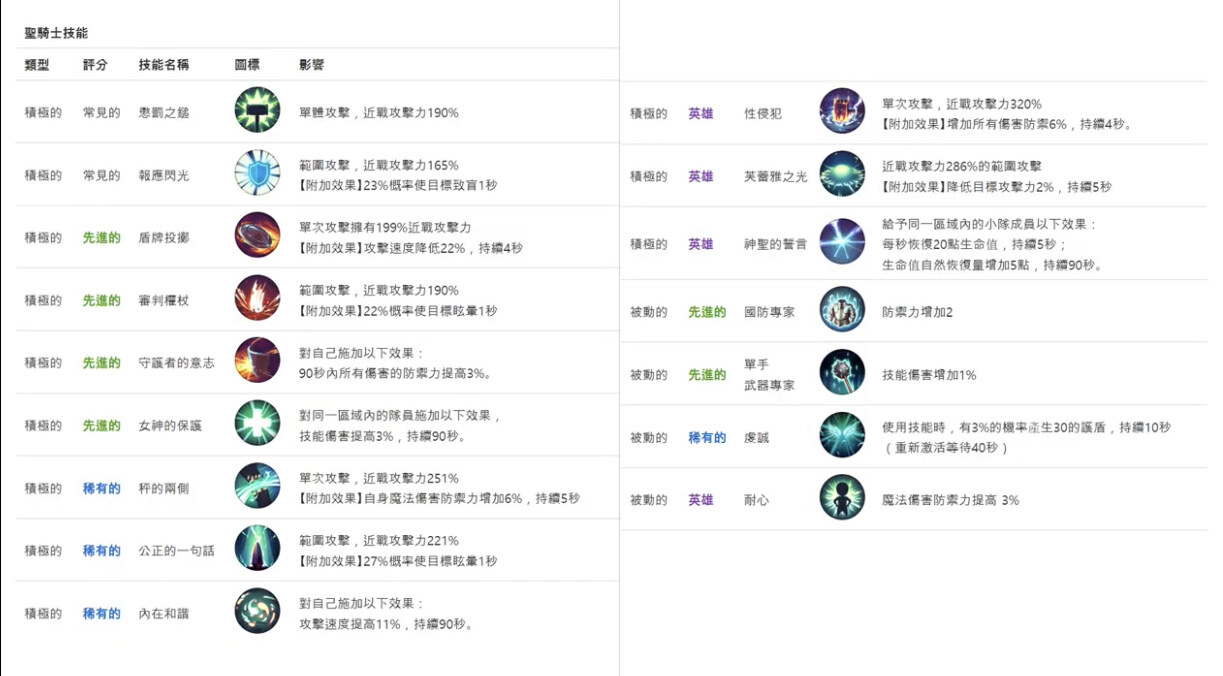Click the 虔誠 passive skill icon
Screen dimensions: 1223x676
[x=842, y=436]
